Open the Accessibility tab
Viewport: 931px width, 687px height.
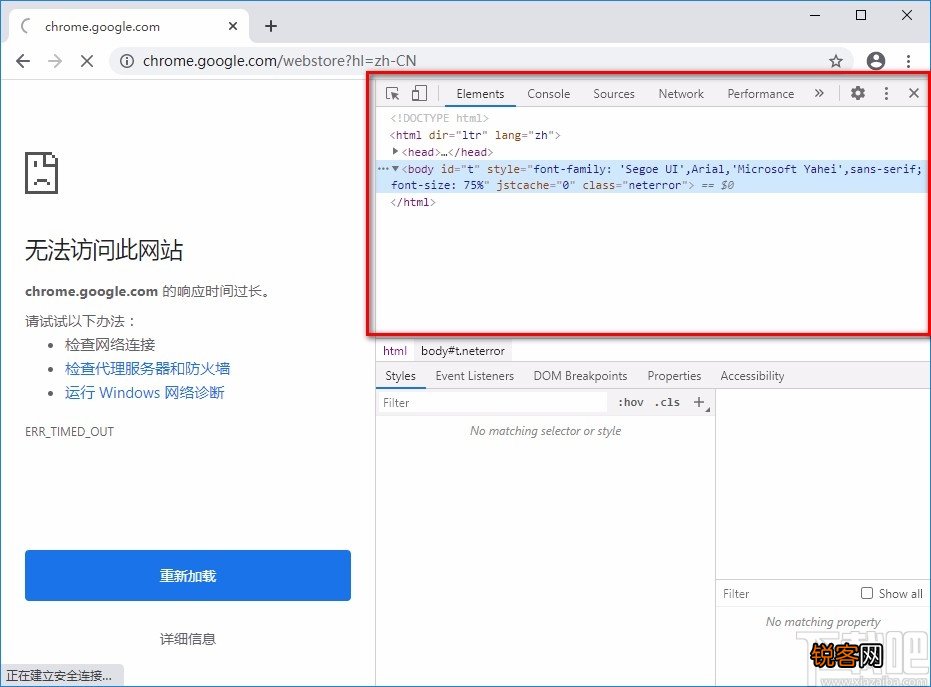click(752, 376)
